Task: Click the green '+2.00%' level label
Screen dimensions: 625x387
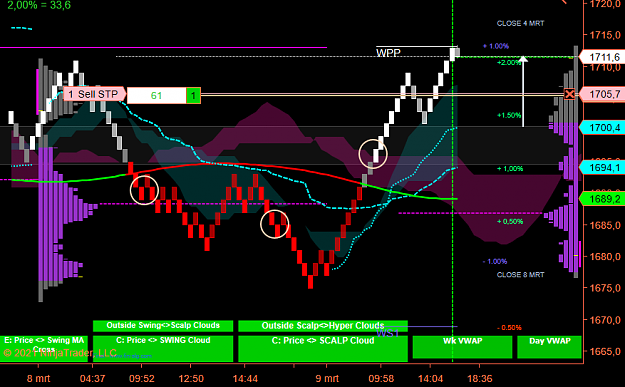Action: pos(509,63)
